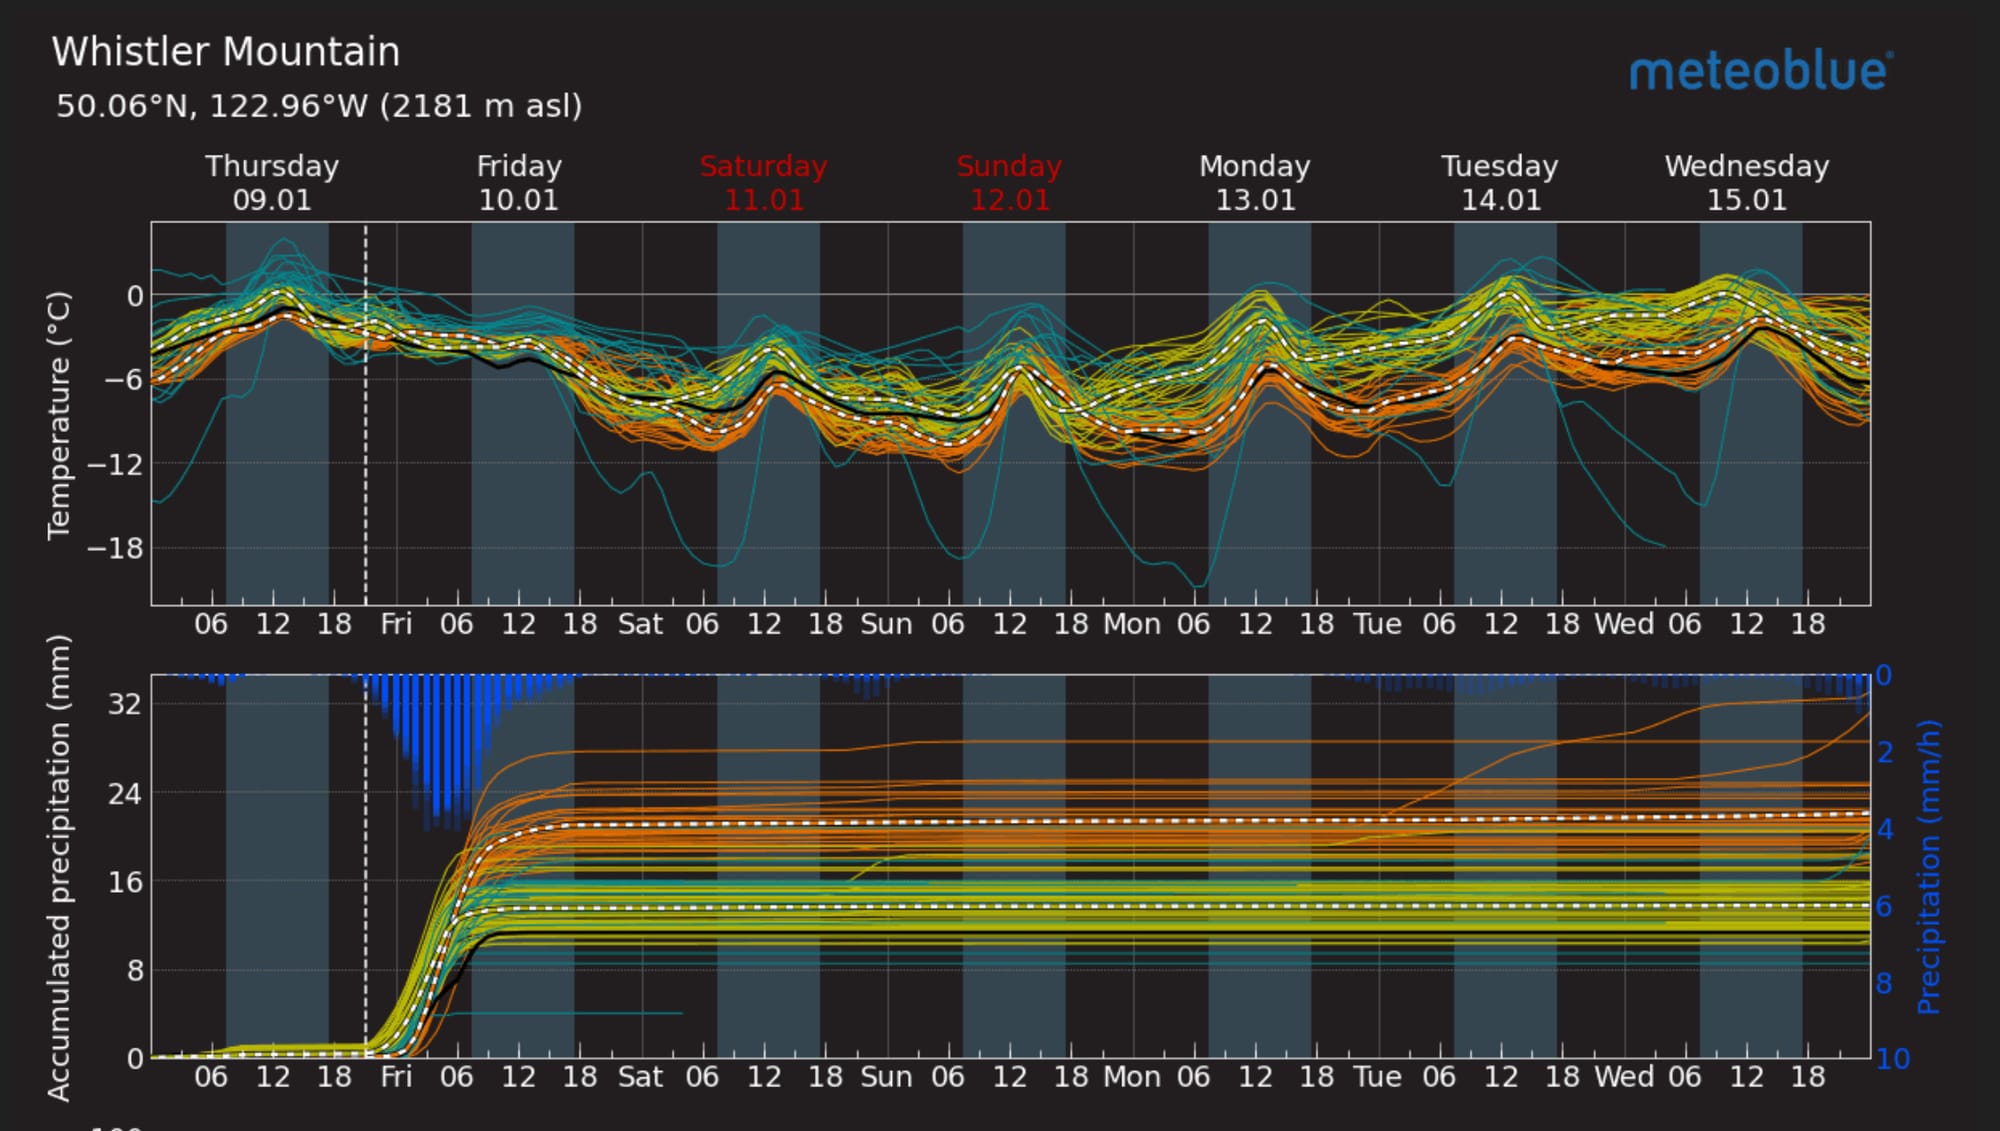The image size is (2000, 1131).
Task: Click the Sat tick on temperature time axis
Action: pyautogui.click(x=640, y=624)
